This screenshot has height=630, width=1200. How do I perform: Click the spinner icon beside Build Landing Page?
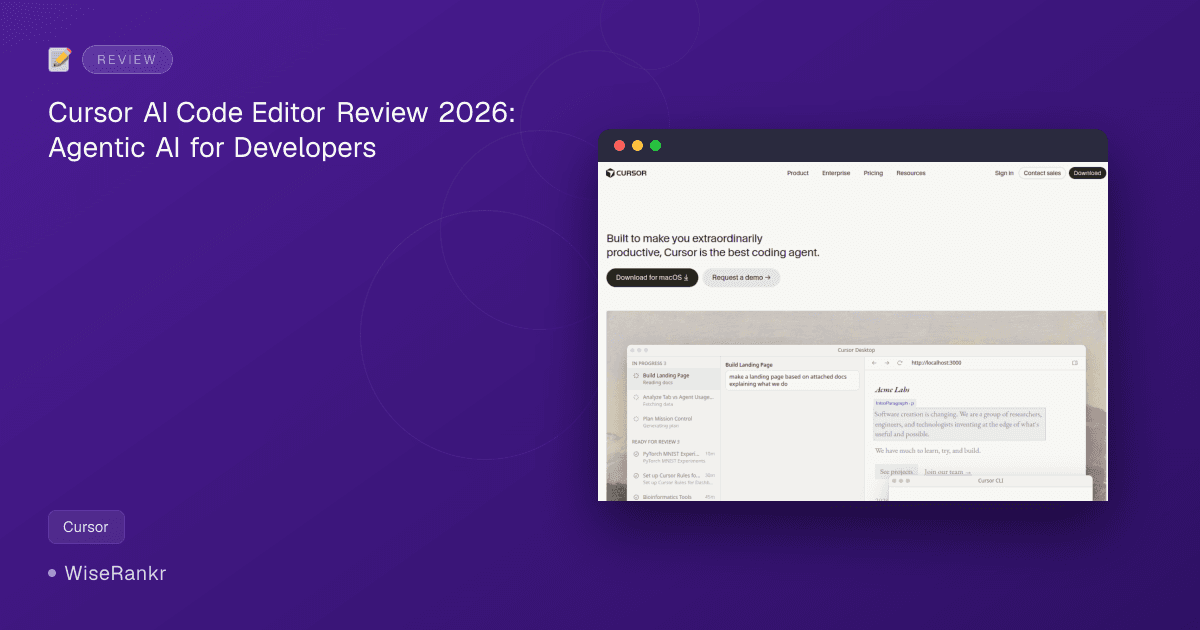636,376
